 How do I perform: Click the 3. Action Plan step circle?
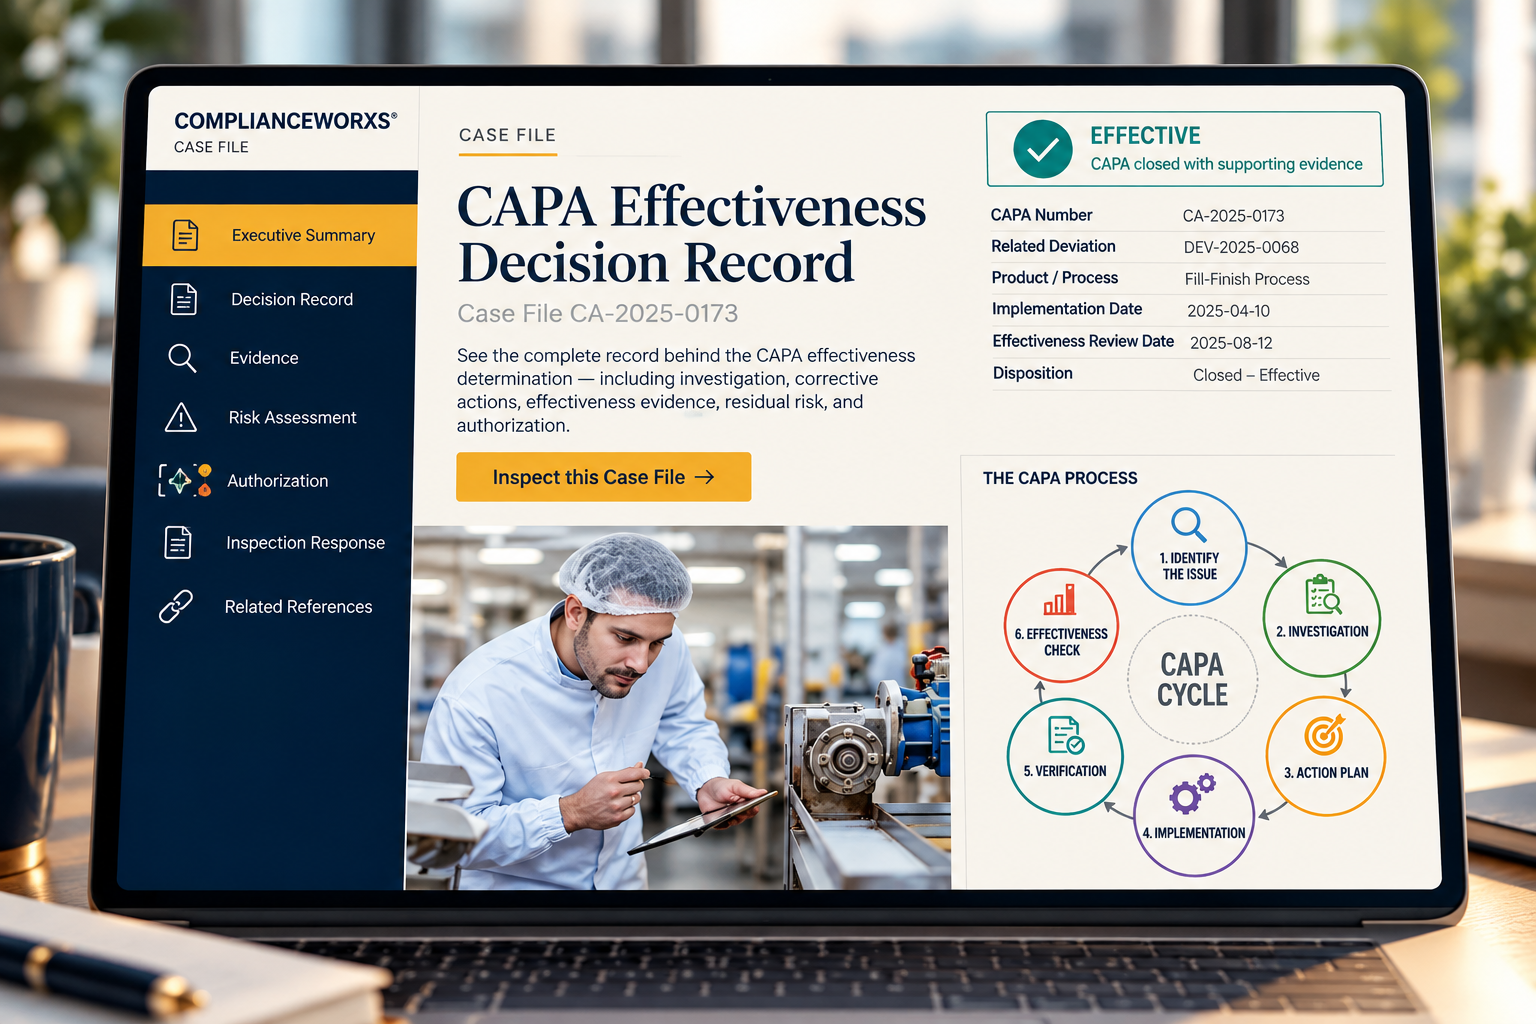(x=1326, y=756)
